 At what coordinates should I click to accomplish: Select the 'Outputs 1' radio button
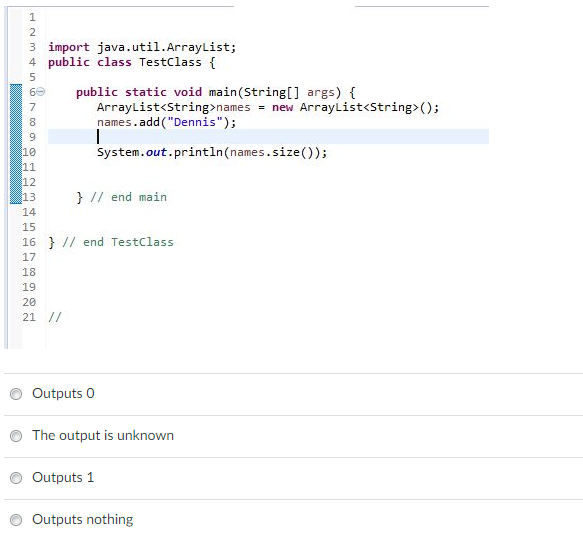[x=16, y=478]
